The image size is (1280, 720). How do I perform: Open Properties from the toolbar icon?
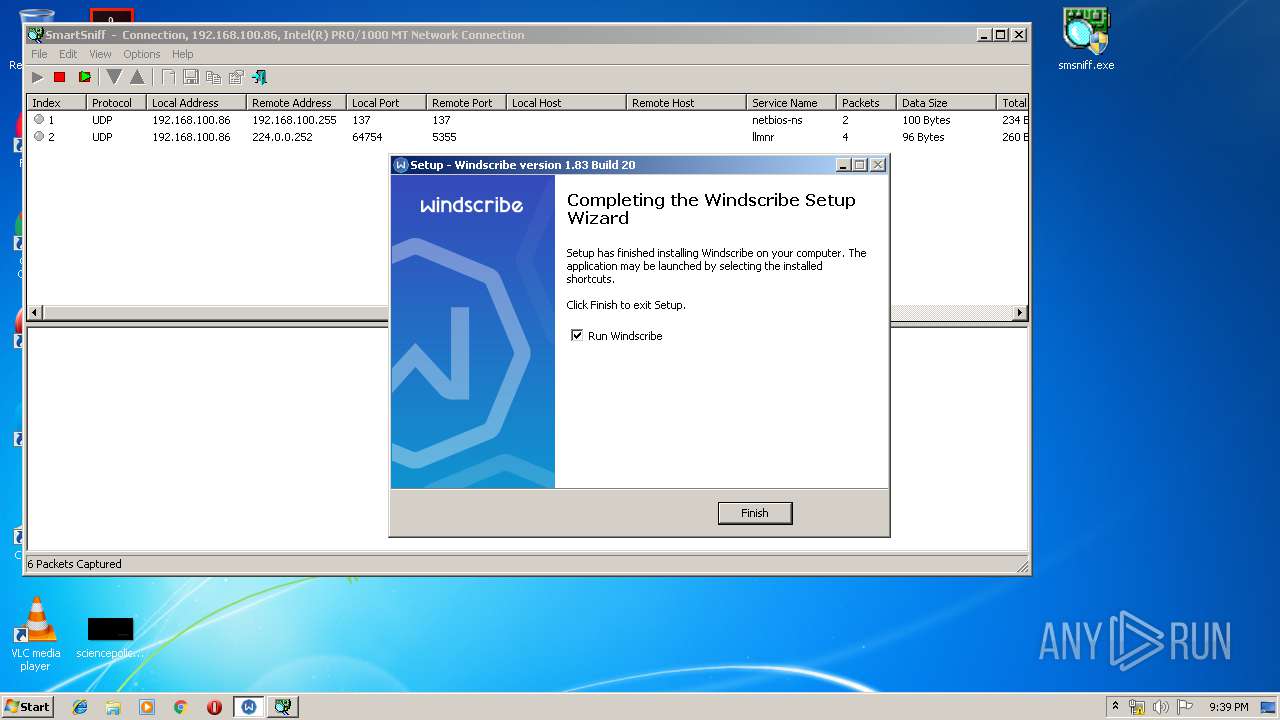point(236,77)
